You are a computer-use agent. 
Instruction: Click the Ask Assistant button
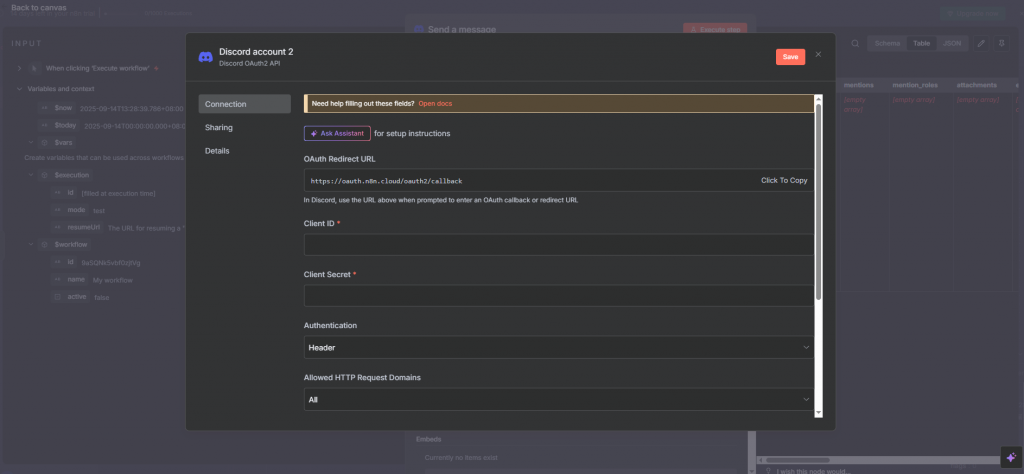pos(337,133)
